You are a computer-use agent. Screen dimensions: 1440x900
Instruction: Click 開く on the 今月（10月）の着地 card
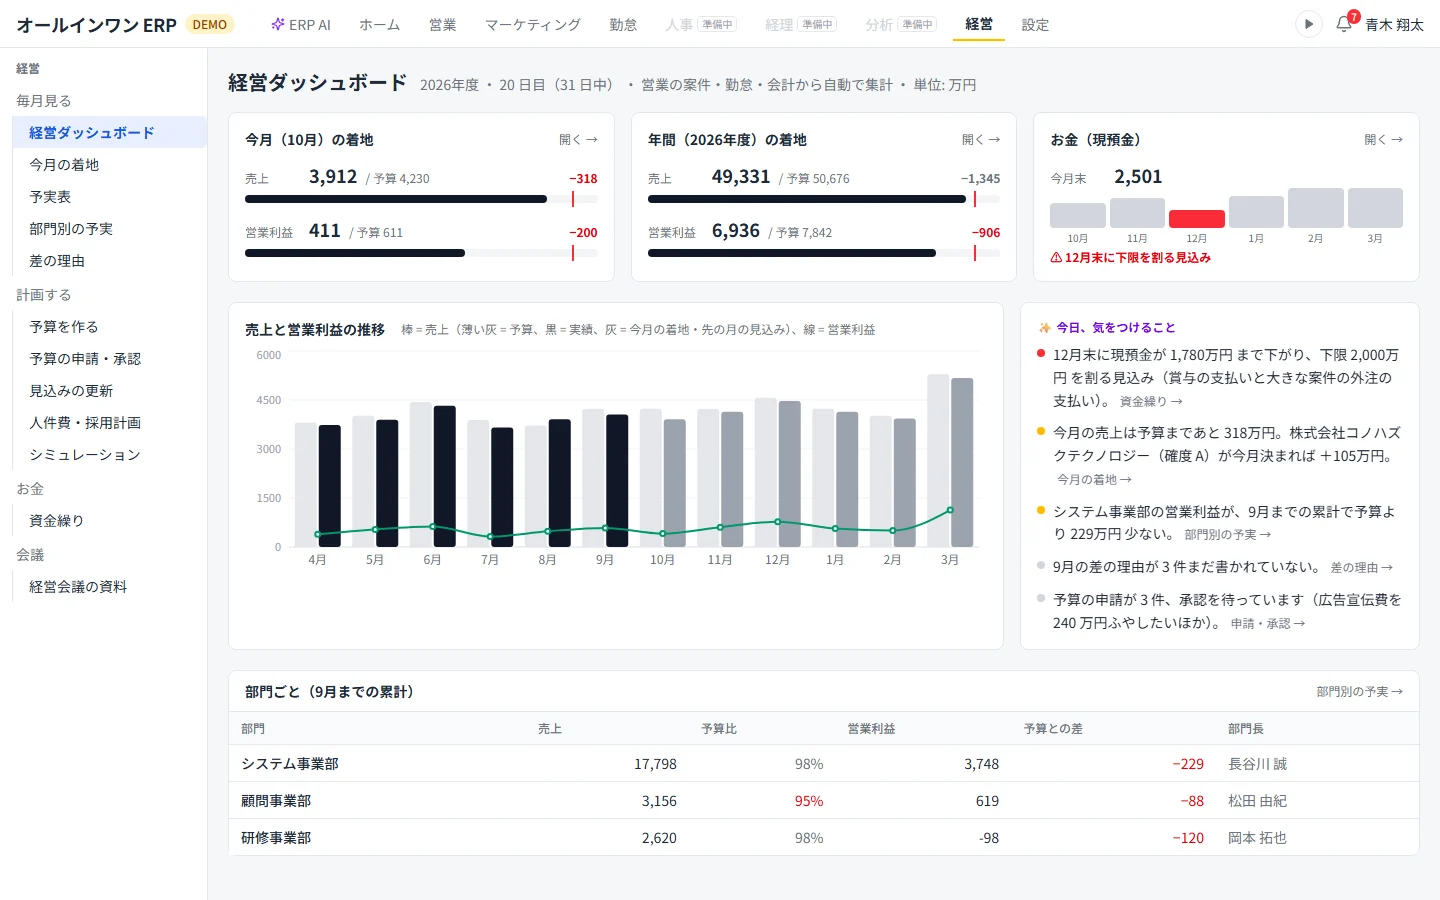point(578,140)
